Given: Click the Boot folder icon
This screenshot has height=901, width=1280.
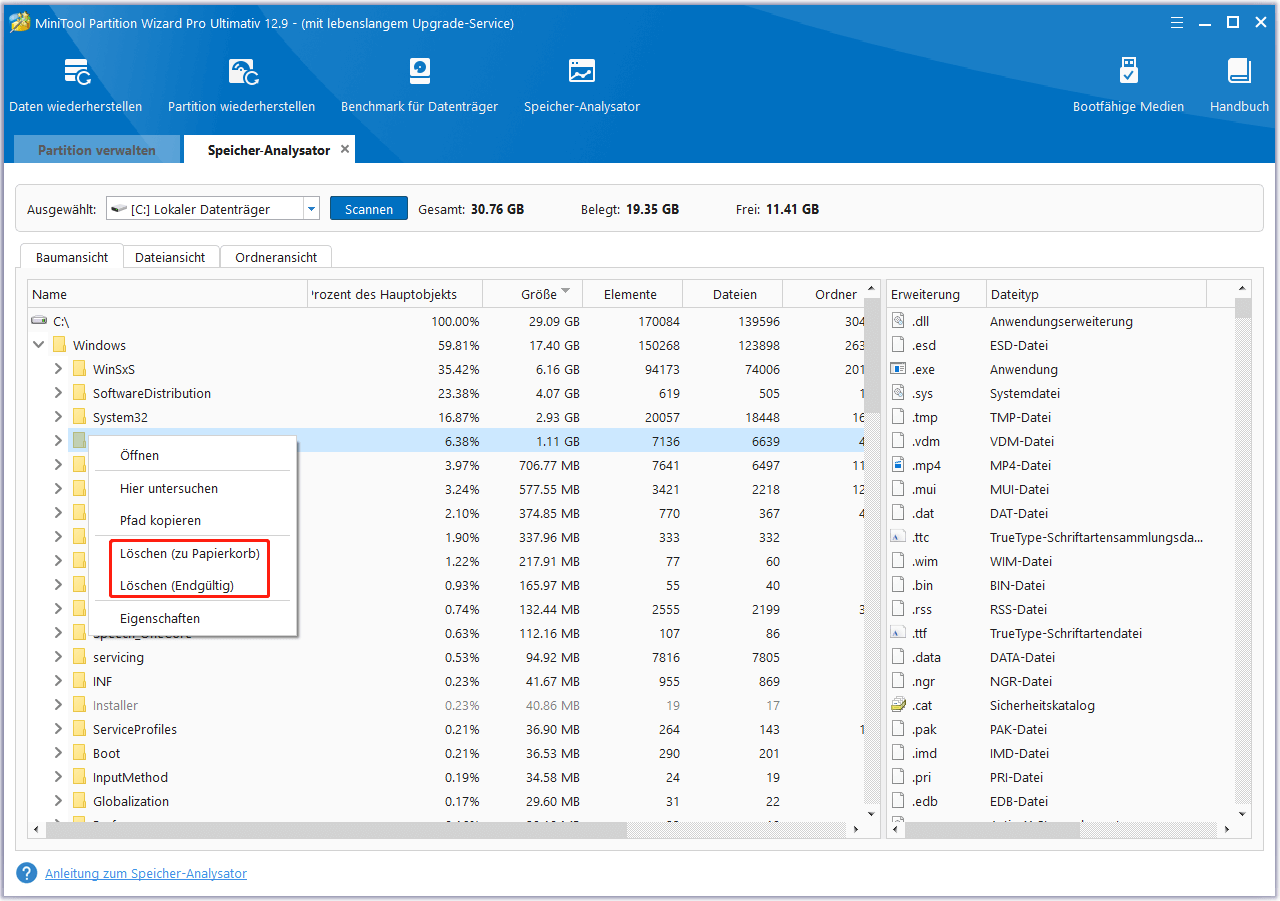Looking at the screenshot, I should [x=79, y=753].
